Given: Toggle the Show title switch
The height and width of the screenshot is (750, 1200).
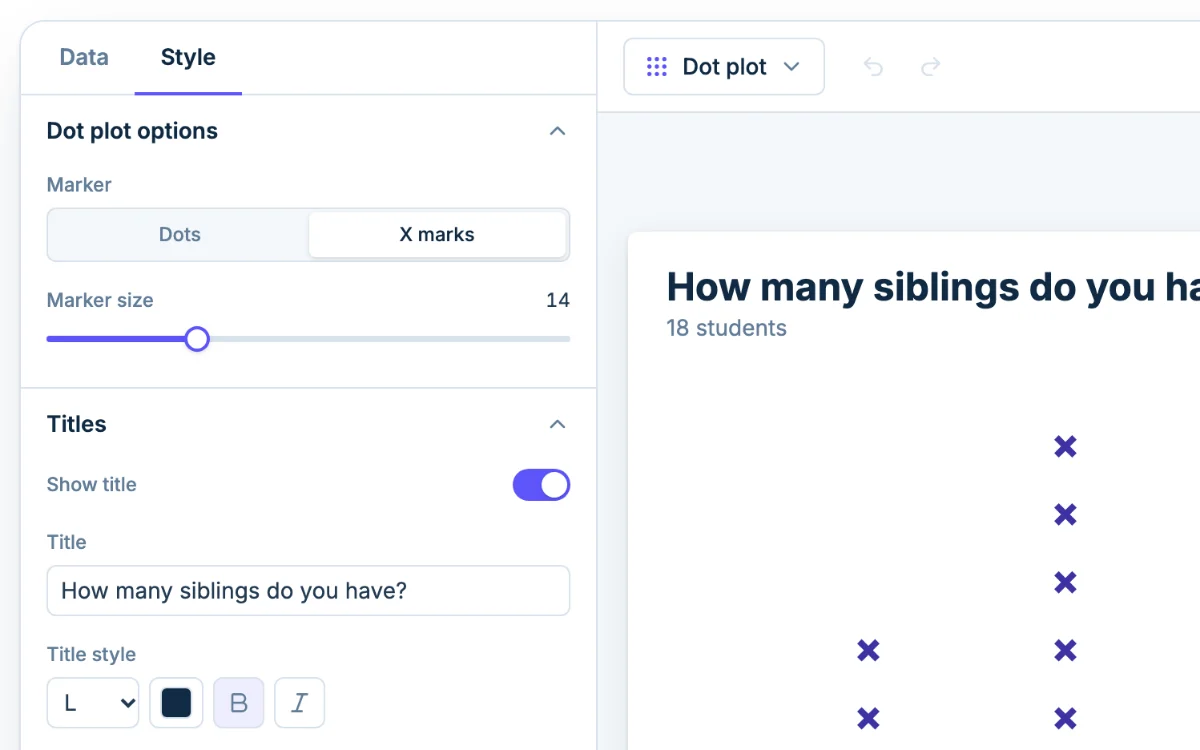Looking at the screenshot, I should 541,485.
